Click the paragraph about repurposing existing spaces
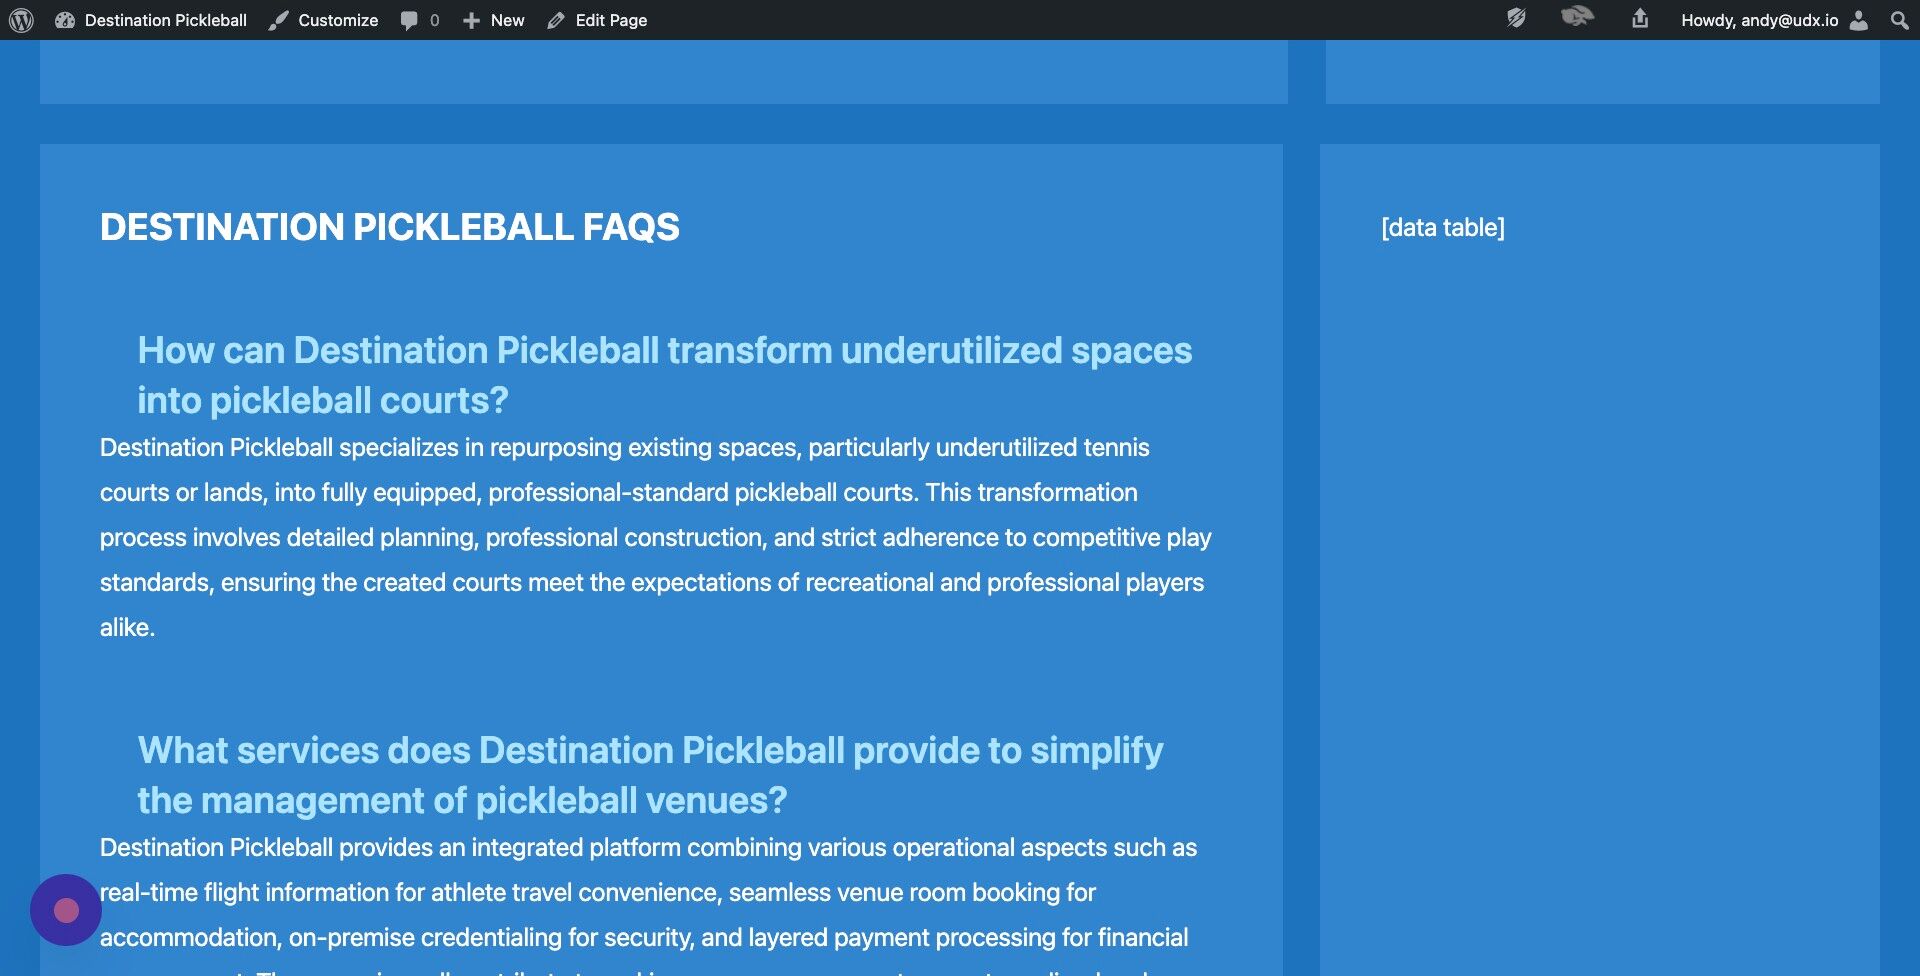Screen dimensions: 1920x976 (x=656, y=537)
